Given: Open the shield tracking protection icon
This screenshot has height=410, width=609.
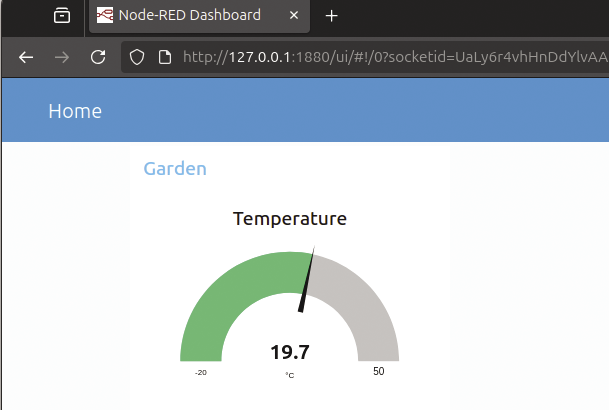Looking at the screenshot, I should [x=137, y=57].
